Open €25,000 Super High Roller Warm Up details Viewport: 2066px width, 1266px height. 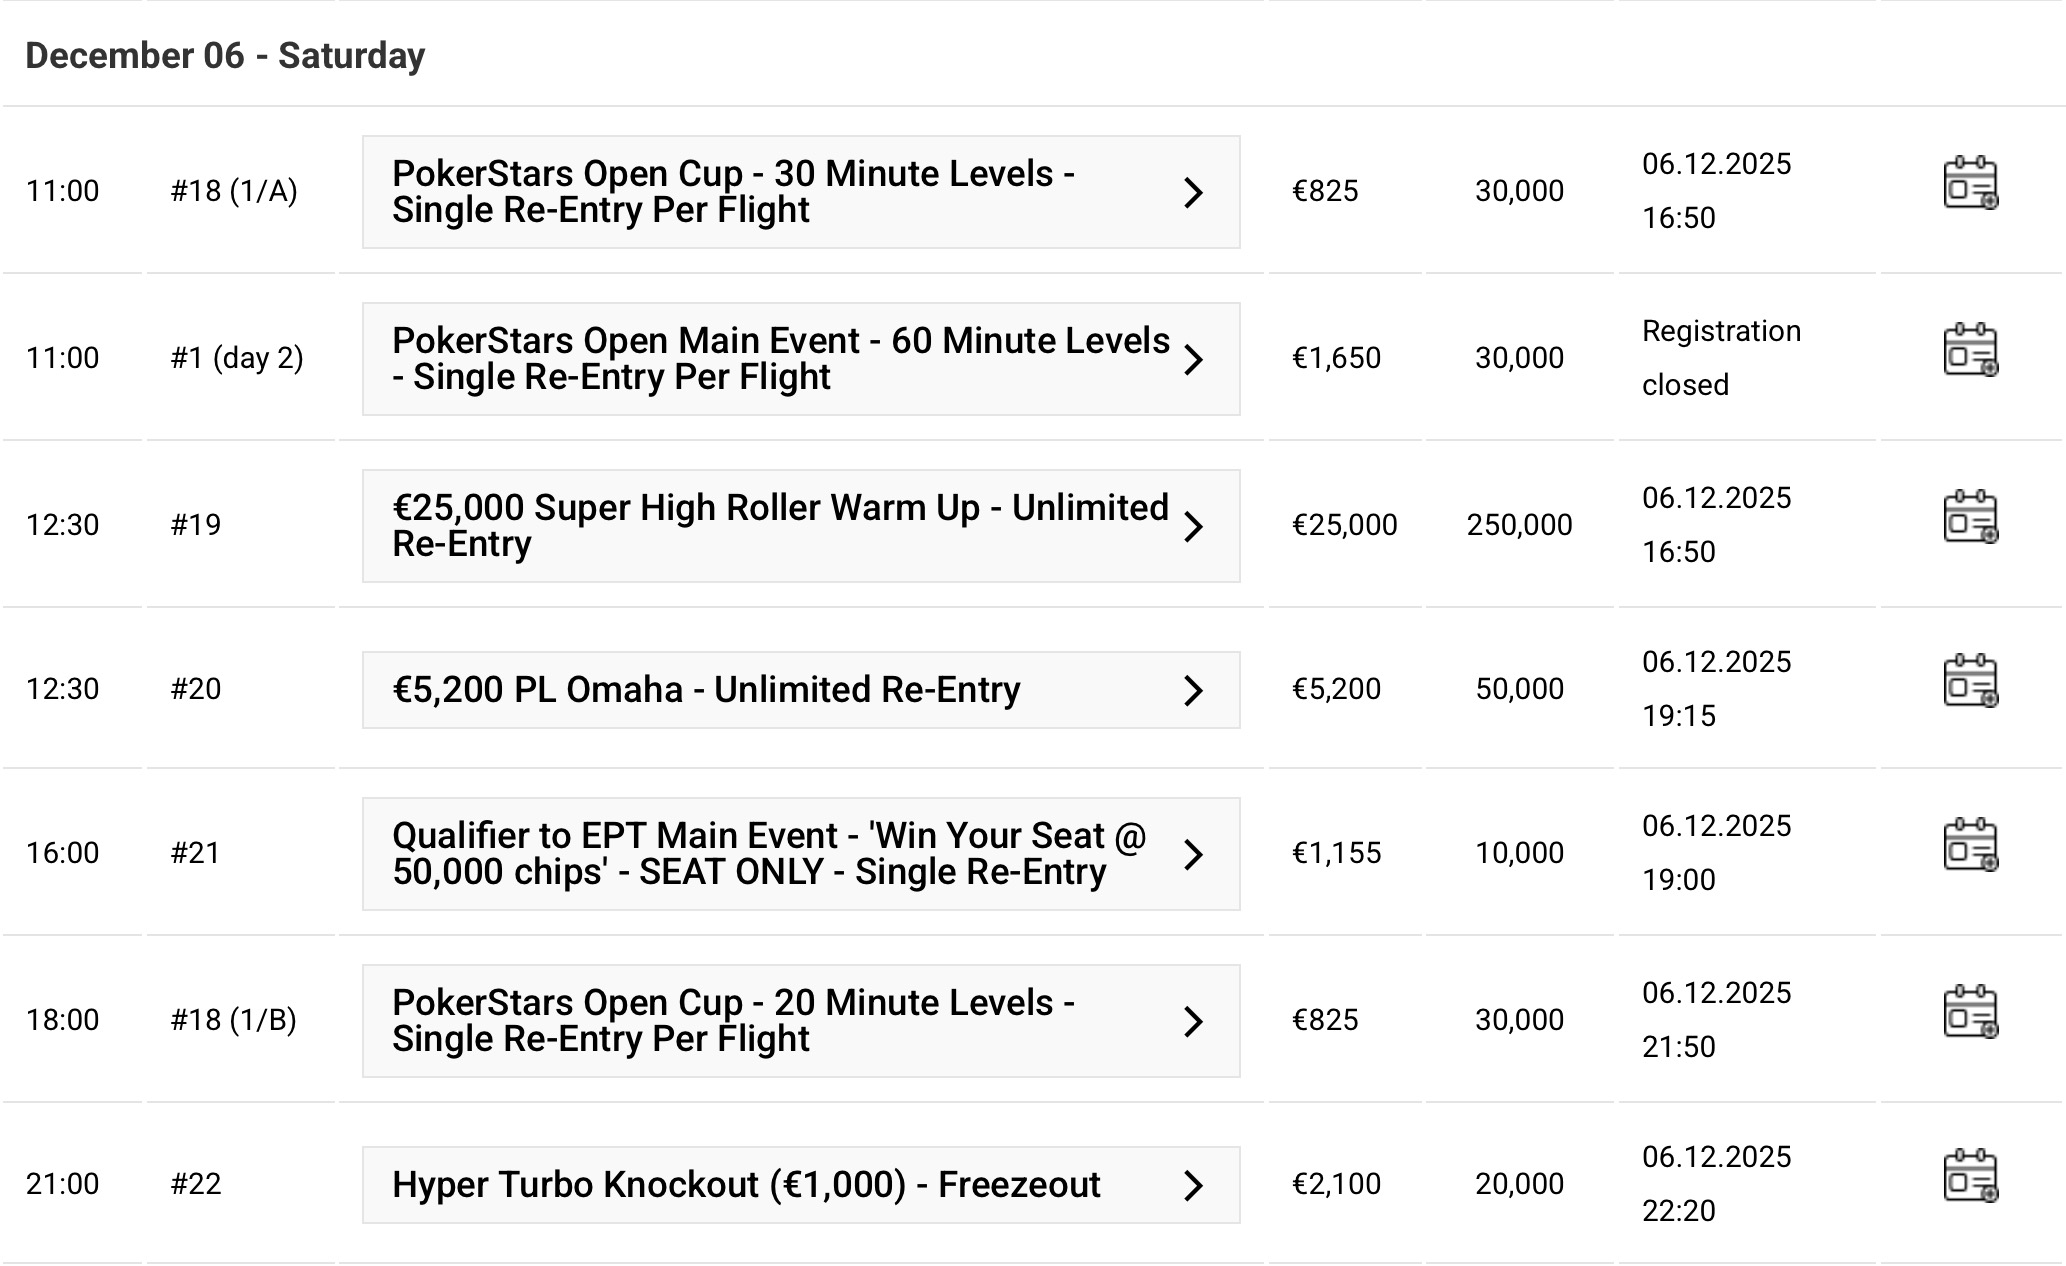(780, 526)
